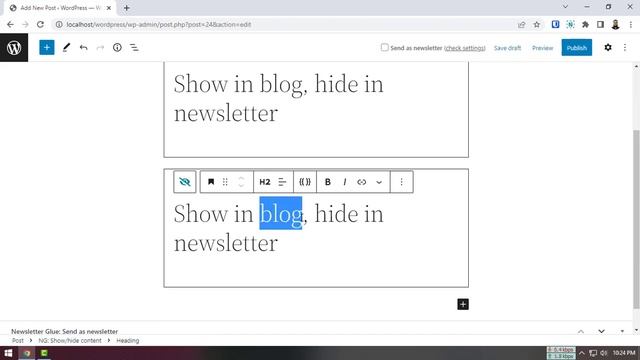Show hidden system tray icons
The image size is (640, 360).
[582, 353]
